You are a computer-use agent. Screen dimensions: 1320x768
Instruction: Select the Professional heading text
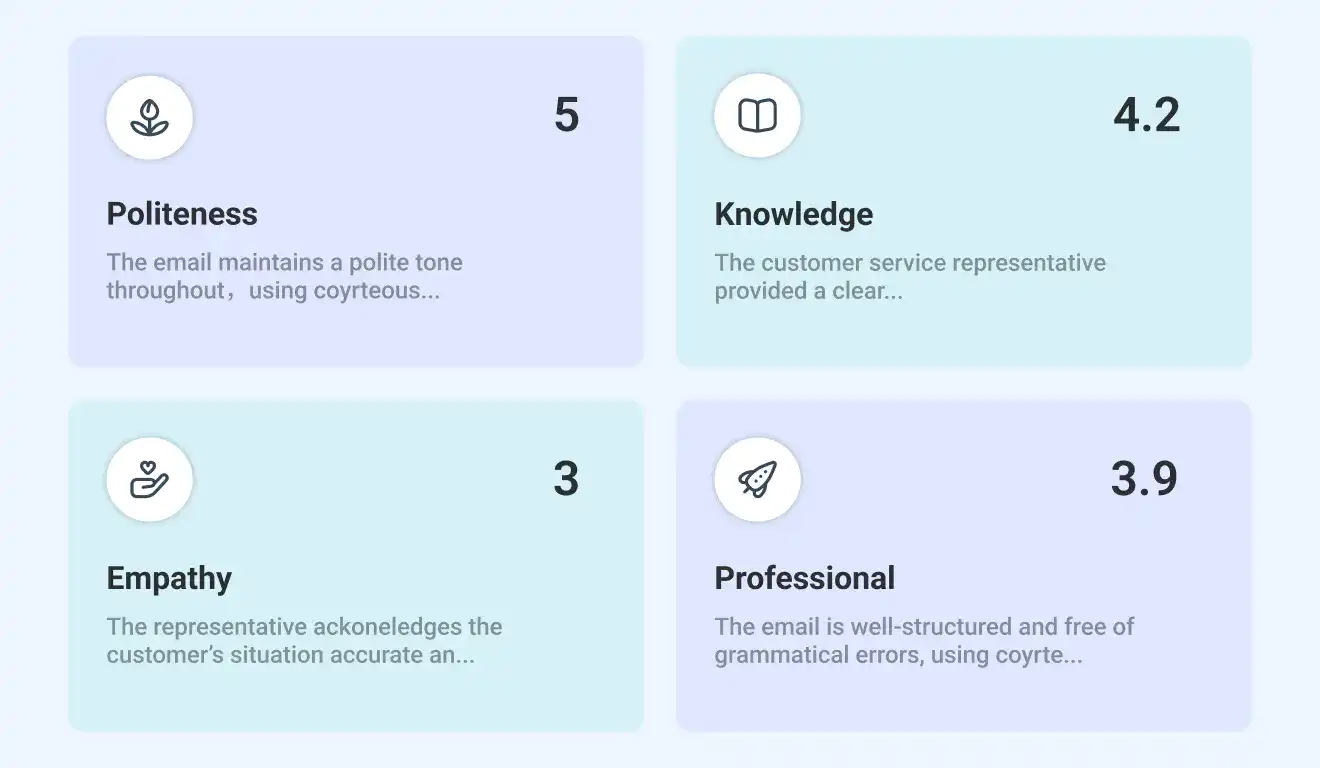click(804, 578)
